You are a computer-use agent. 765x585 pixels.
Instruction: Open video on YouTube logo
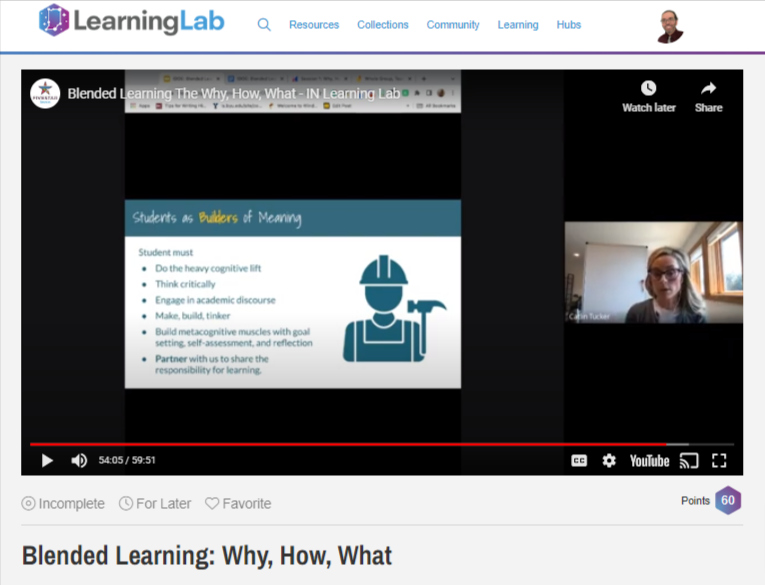pos(649,461)
